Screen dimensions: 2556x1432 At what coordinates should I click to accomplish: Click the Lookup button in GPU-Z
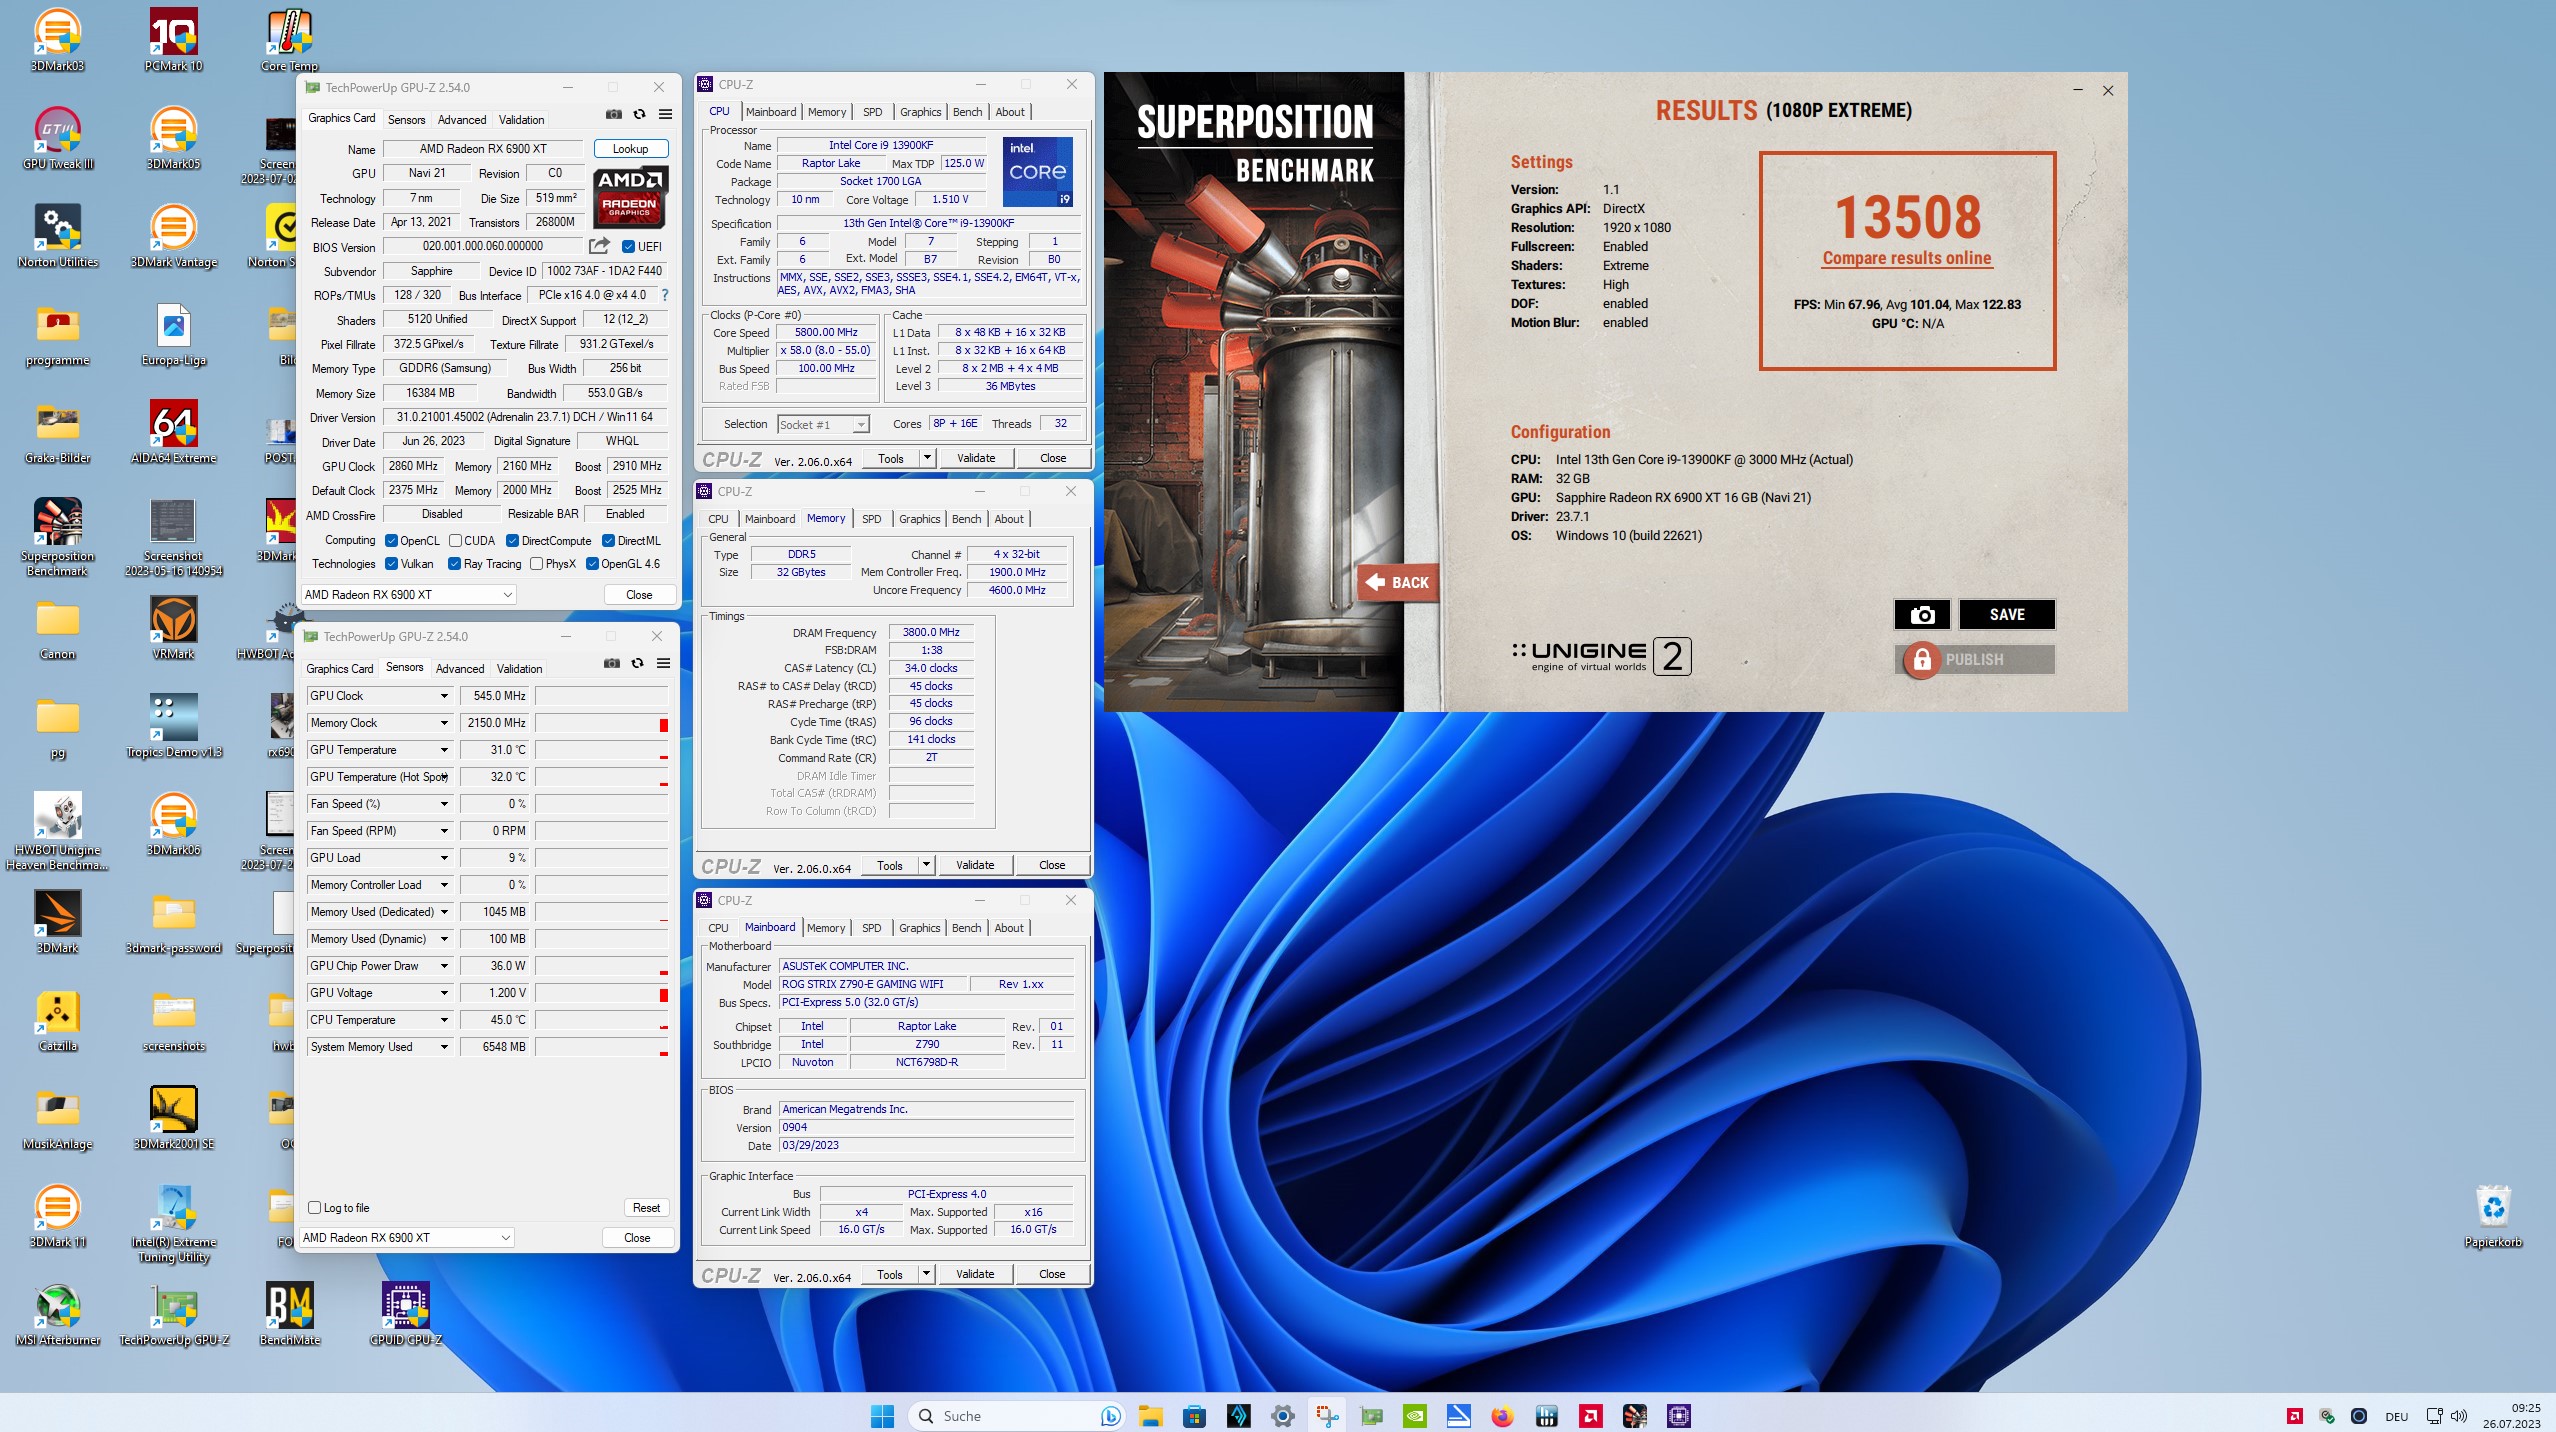[631, 149]
